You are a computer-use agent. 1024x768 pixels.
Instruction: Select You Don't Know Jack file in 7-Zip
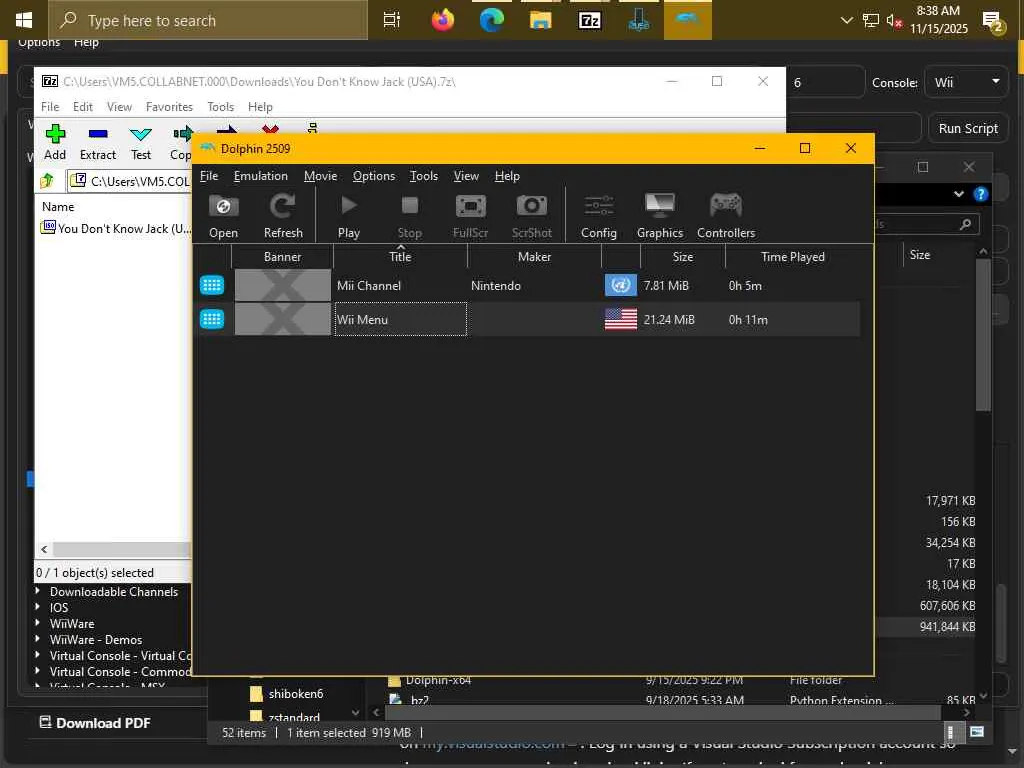(116, 228)
